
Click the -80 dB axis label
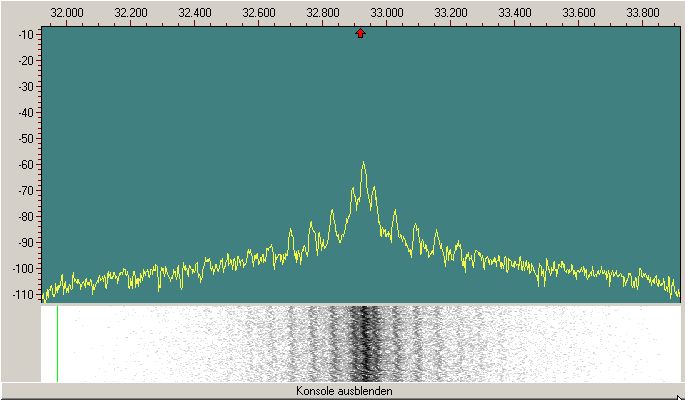pos(26,217)
